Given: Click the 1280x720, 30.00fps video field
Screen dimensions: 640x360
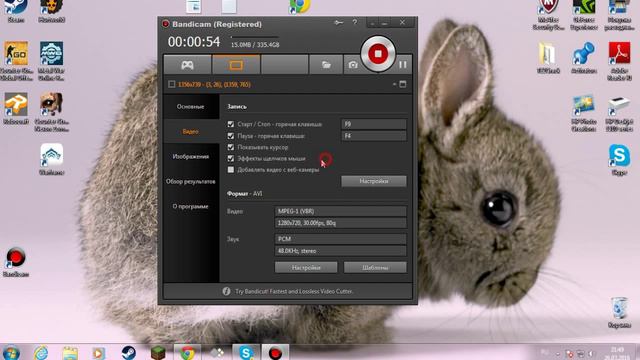Looking at the screenshot, I should [x=340, y=223].
